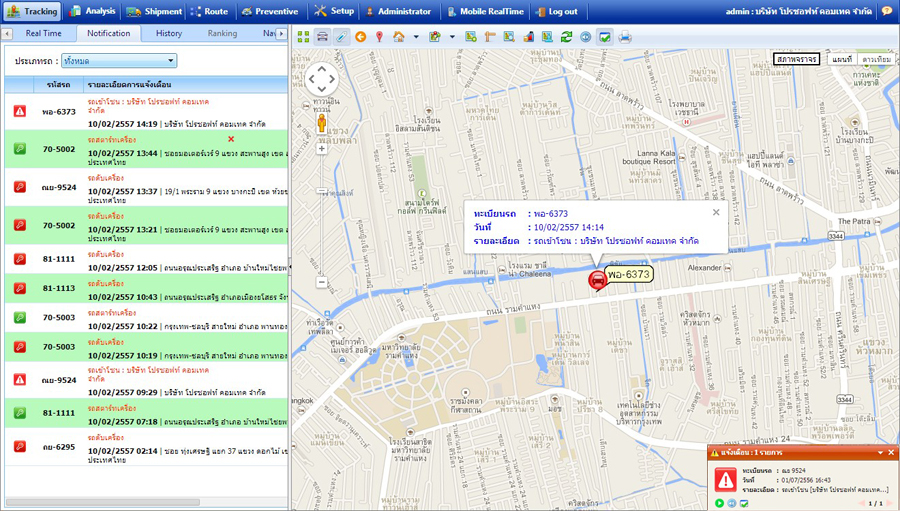Screen dimensions: 900x511
Task: Select notification row ณย-9524 at 13:37
Action: [x=146, y=187]
